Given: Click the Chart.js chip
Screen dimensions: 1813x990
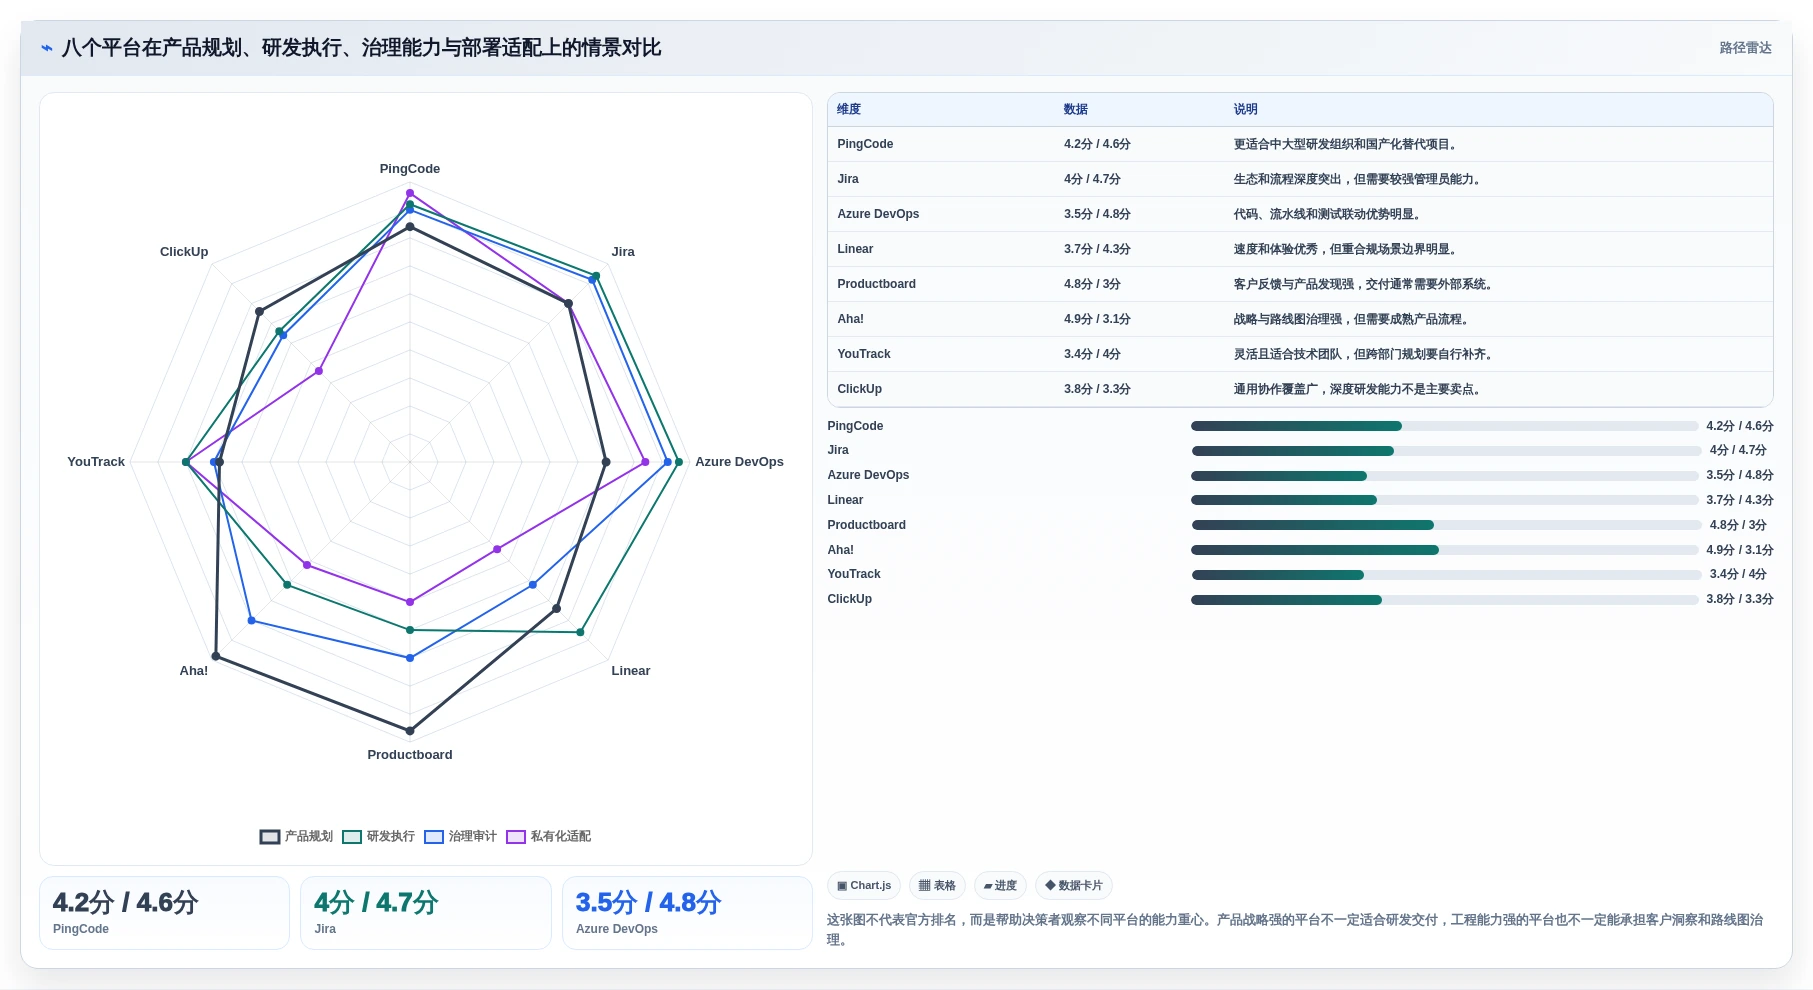Looking at the screenshot, I should (864, 885).
